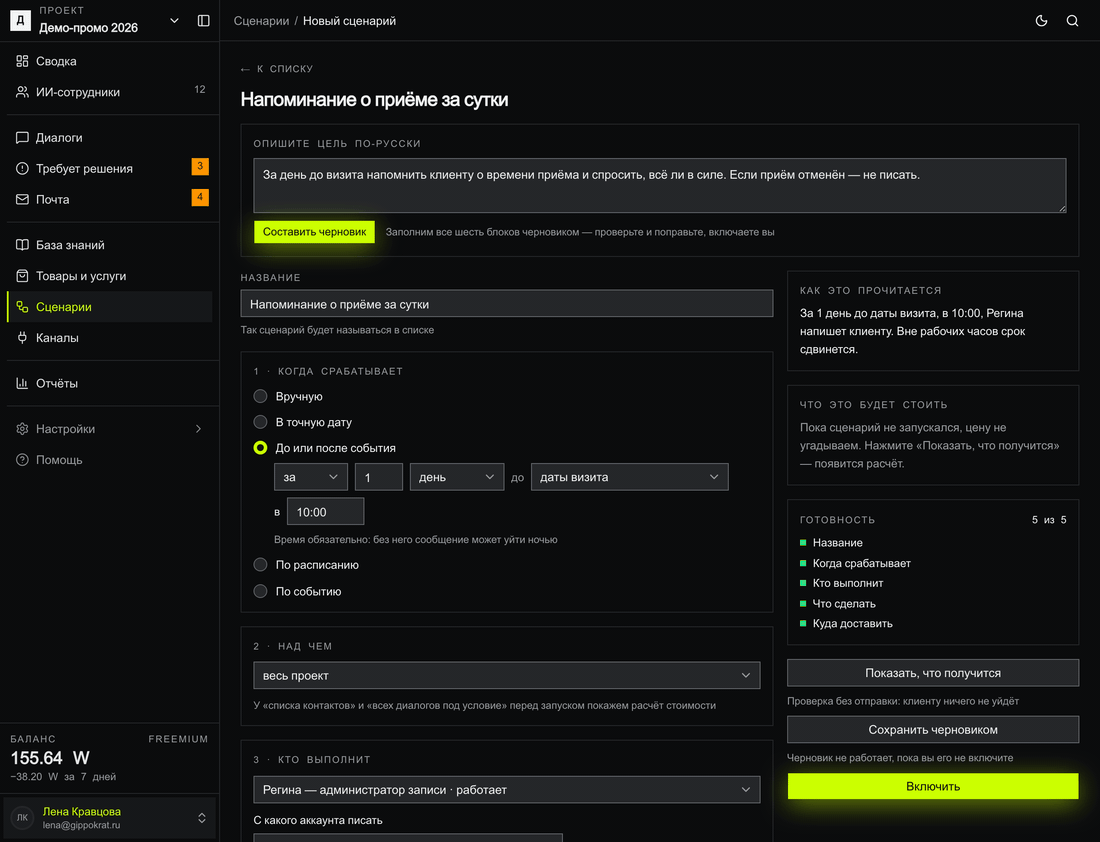Click the Отчёты chart icon
The image size is (1100, 842).
22,383
